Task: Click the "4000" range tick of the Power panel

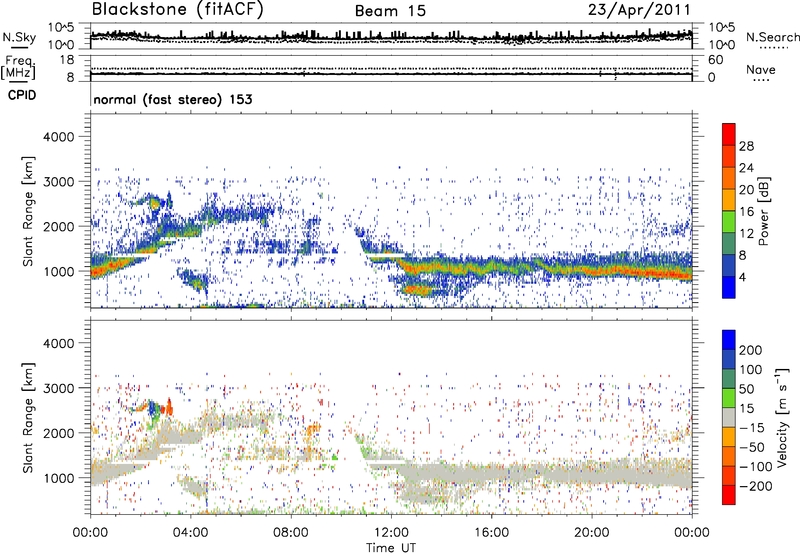Action: pos(59,137)
